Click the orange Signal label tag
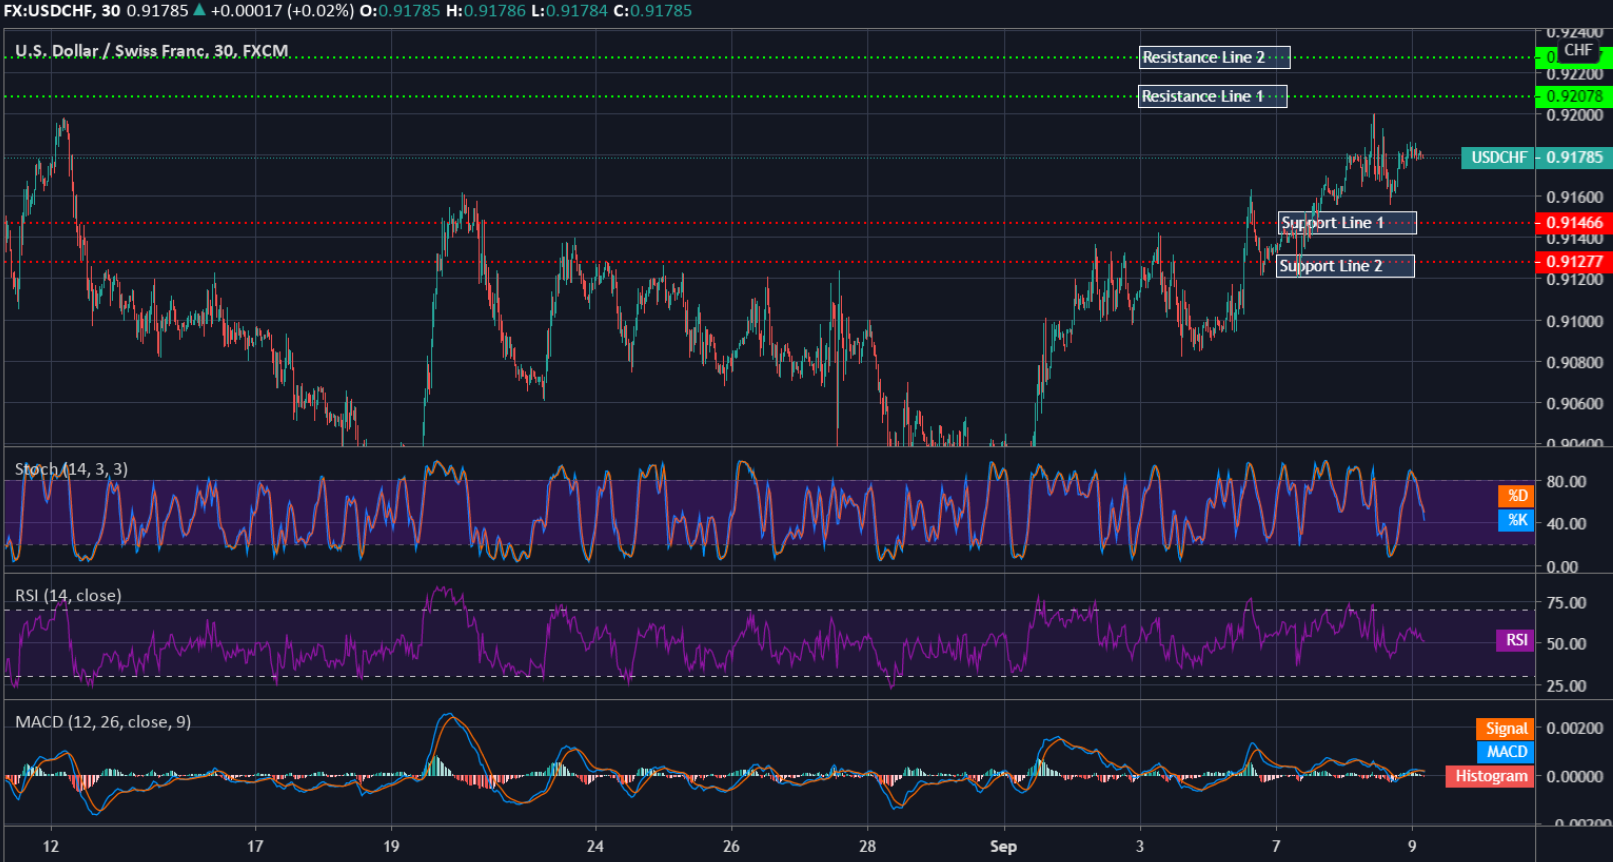Screen dimensions: 1613x862 [1505, 728]
